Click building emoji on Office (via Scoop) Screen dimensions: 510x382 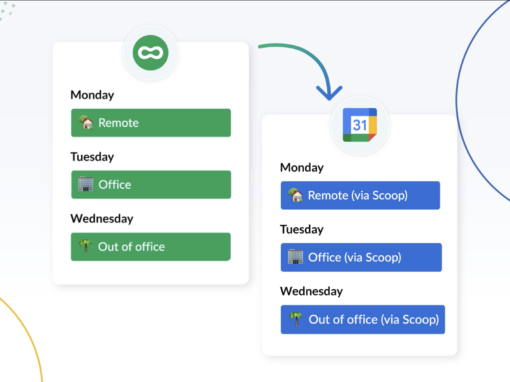[295, 257]
